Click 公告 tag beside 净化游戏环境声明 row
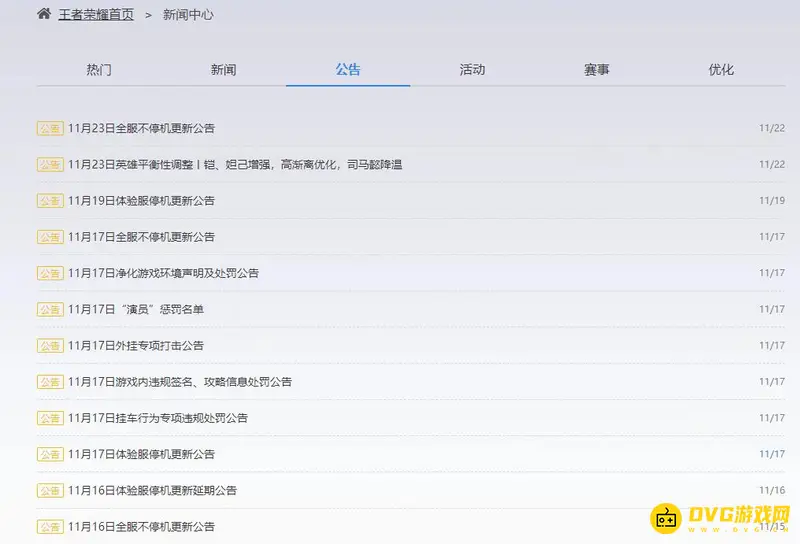Image resolution: width=800 pixels, height=544 pixels. coord(50,273)
